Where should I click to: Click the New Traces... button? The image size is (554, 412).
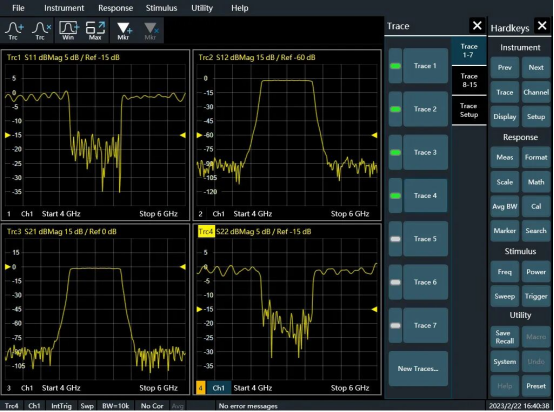pos(418,369)
